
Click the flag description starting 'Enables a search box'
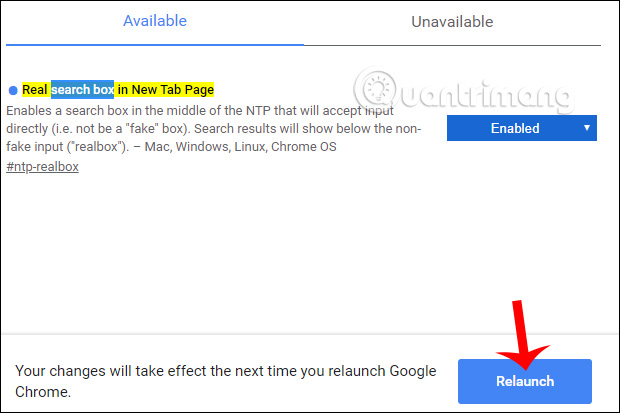[x=214, y=129]
